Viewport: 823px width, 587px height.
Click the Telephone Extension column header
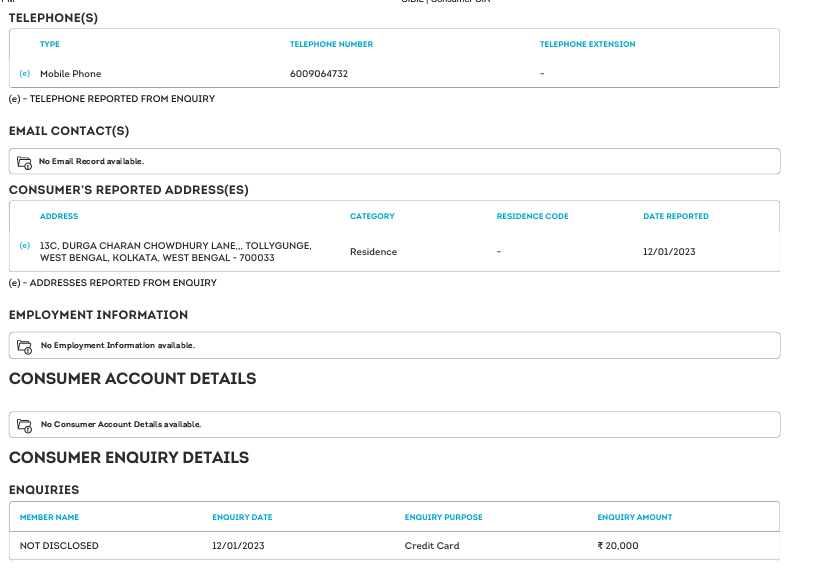(x=587, y=44)
